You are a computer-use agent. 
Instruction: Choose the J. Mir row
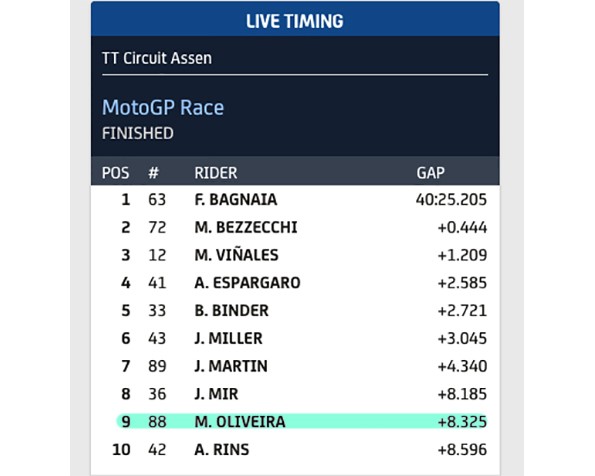pos(295,394)
